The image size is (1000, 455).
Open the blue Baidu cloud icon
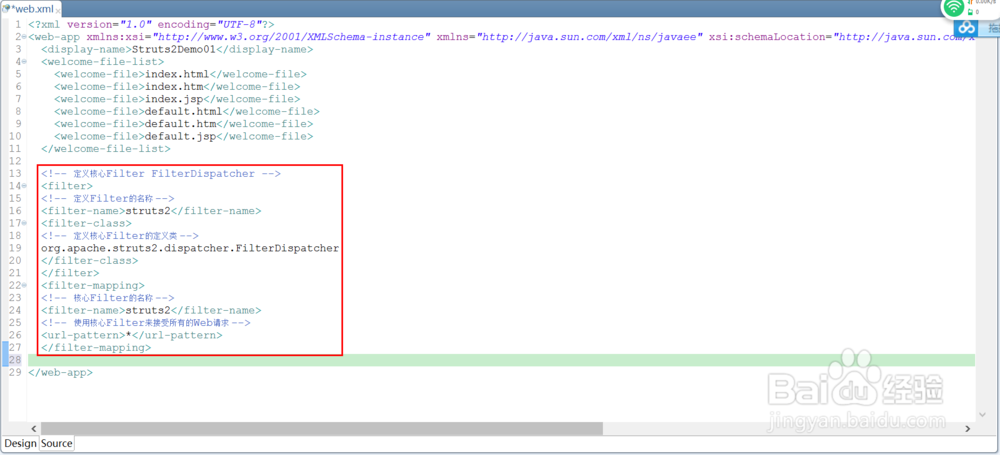point(968,28)
